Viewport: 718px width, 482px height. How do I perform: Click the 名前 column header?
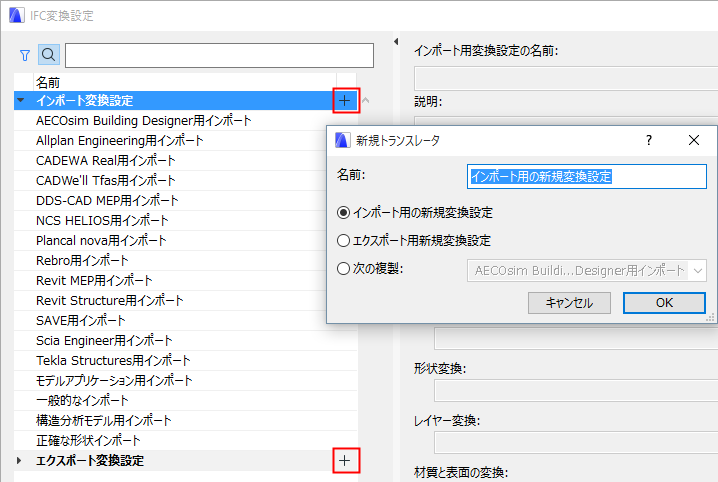click(x=185, y=82)
